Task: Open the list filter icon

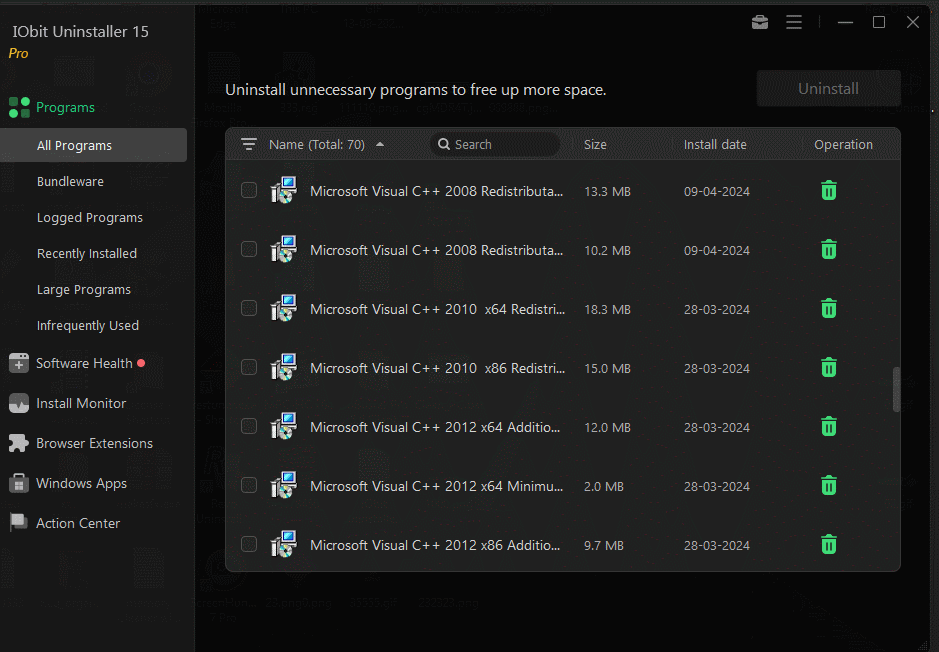Action: (x=249, y=144)
